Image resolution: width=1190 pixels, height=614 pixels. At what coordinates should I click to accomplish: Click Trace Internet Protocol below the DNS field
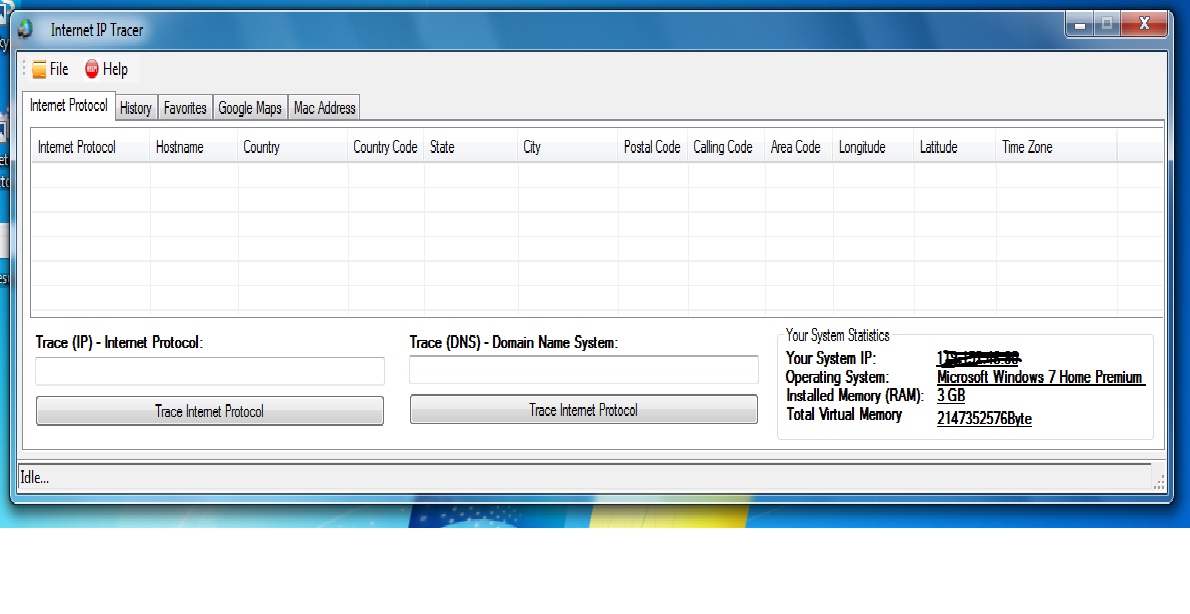[583, 408]
